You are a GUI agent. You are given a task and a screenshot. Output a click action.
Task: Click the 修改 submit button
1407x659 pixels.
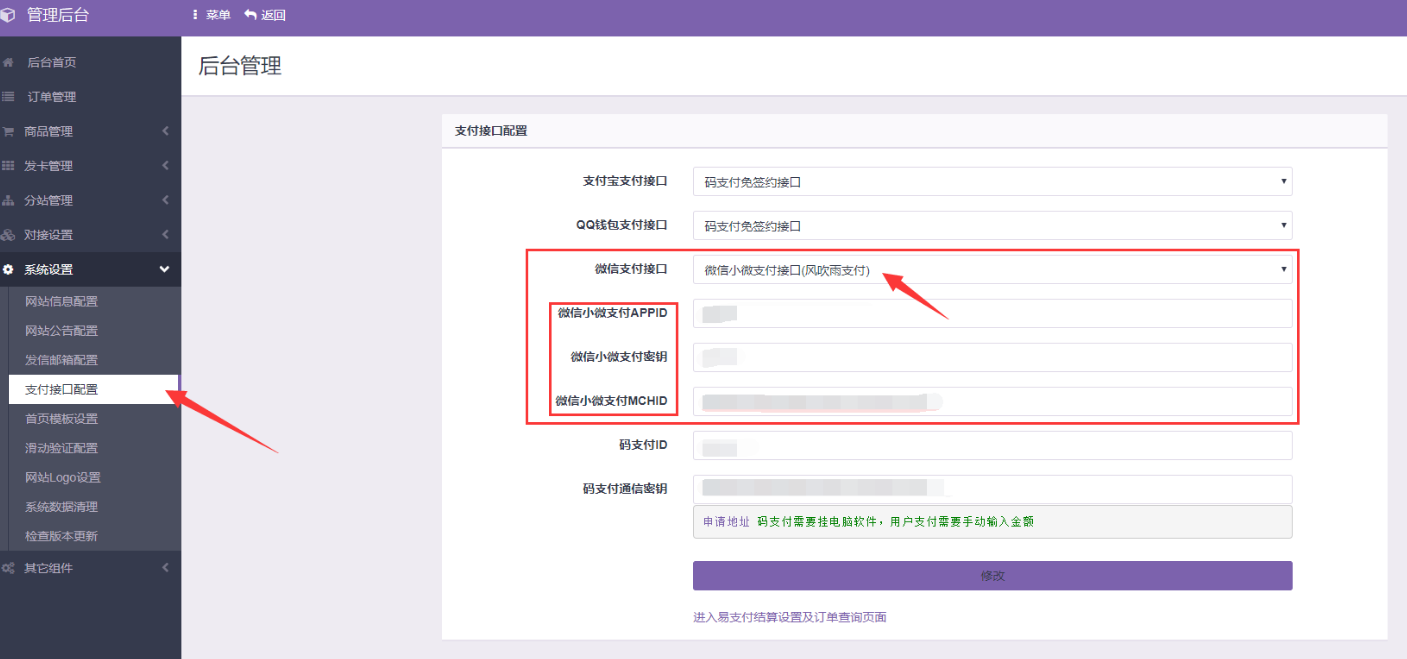coord(992,575)
